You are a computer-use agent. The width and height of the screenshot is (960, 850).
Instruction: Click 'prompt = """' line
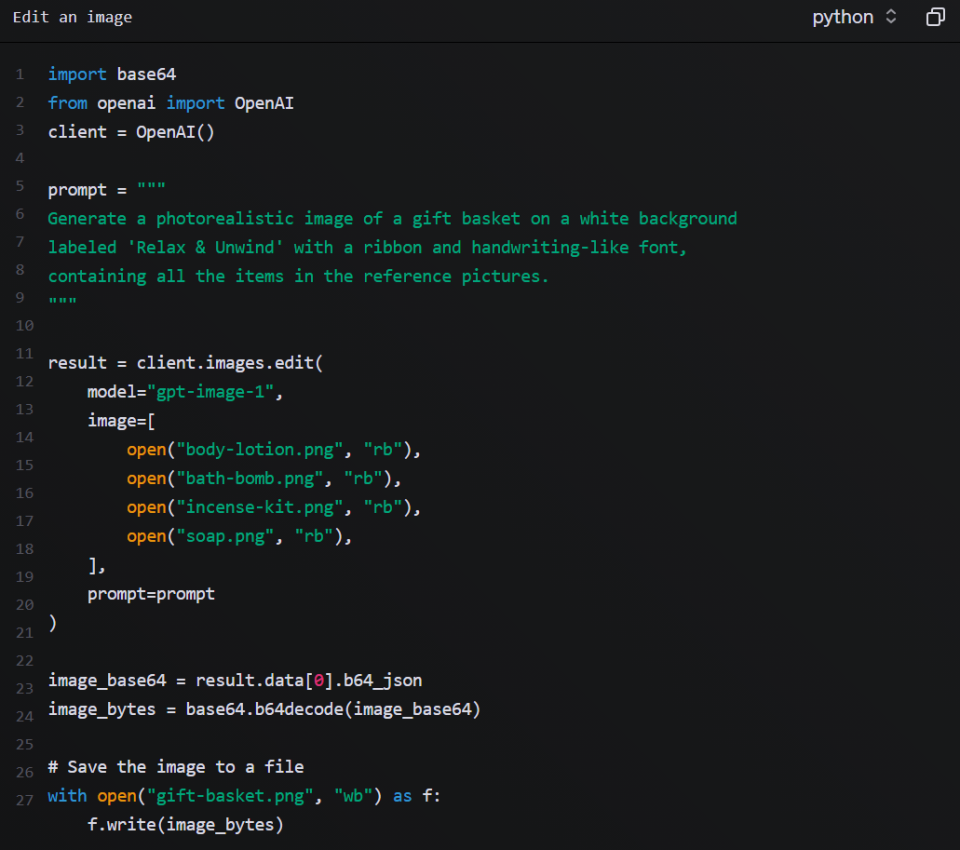click(107, 189)
